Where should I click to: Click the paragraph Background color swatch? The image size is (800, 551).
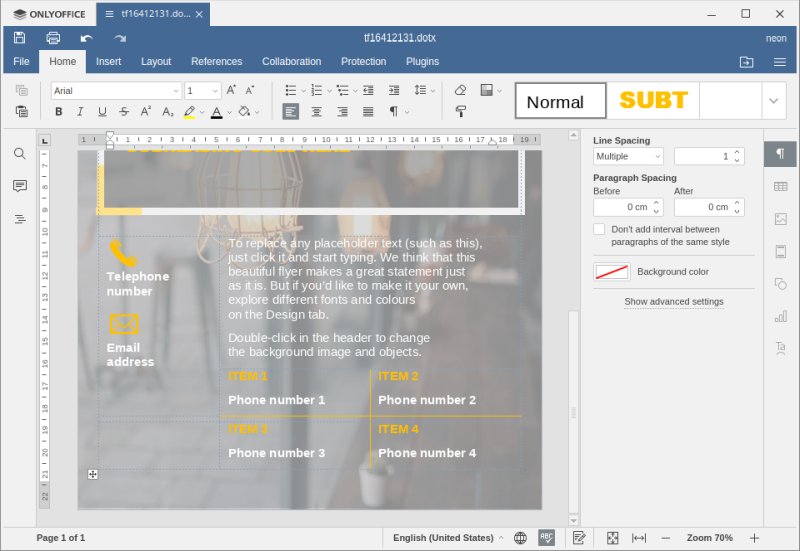[x=611, y=271]
